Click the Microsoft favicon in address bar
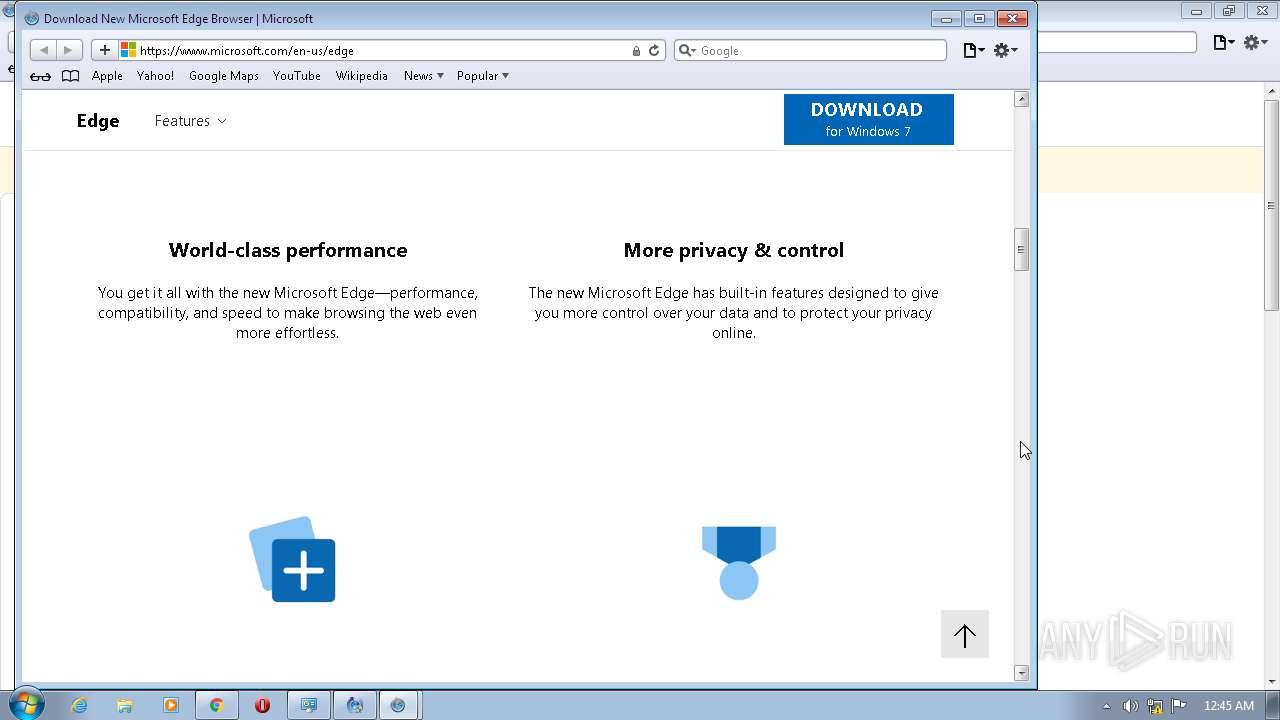Screen dimensions: 1280x720 coord(128,50)
